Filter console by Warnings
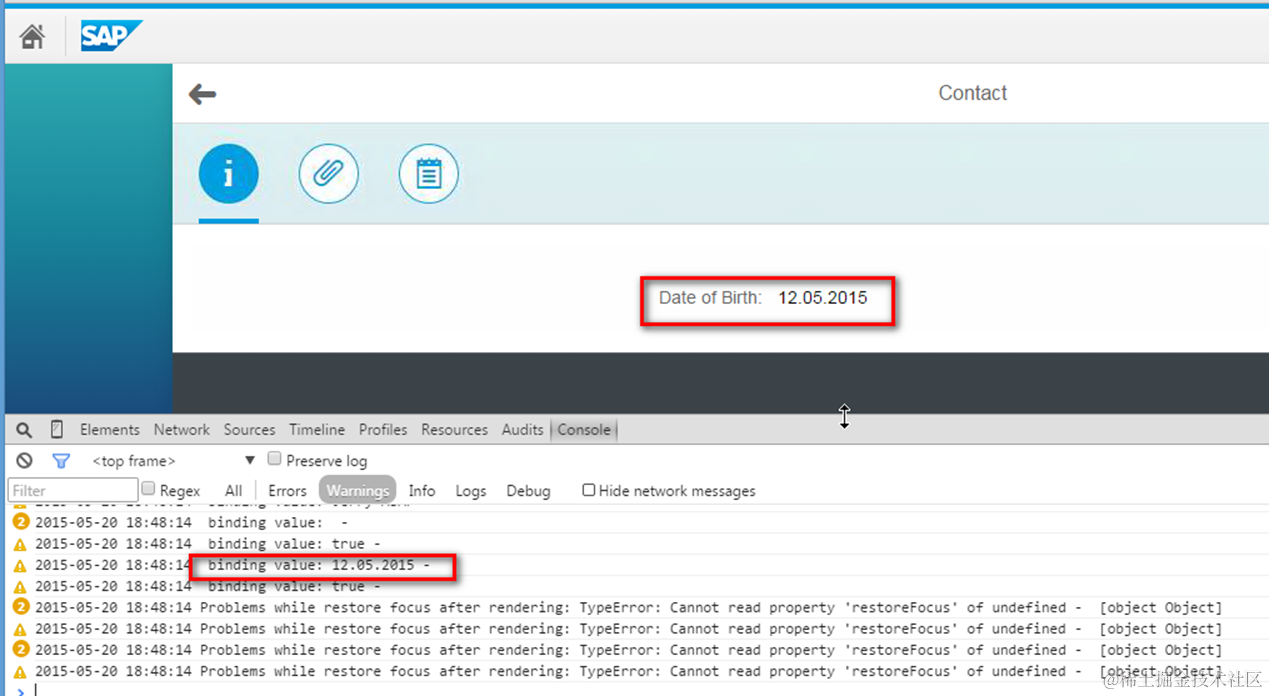The width and height of the screenshot is (1269, 696). pyautogui.click(x=357, y=490)
